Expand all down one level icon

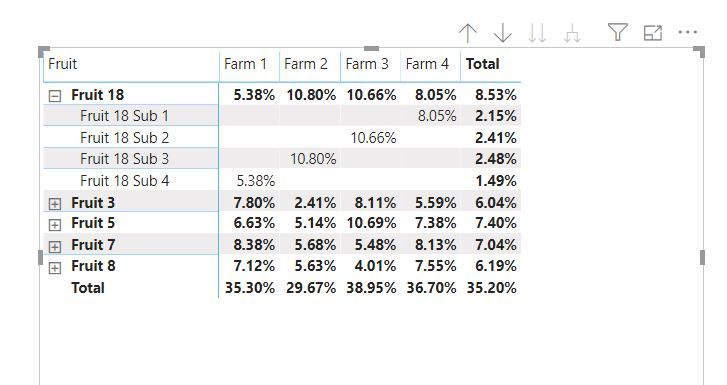572,33
